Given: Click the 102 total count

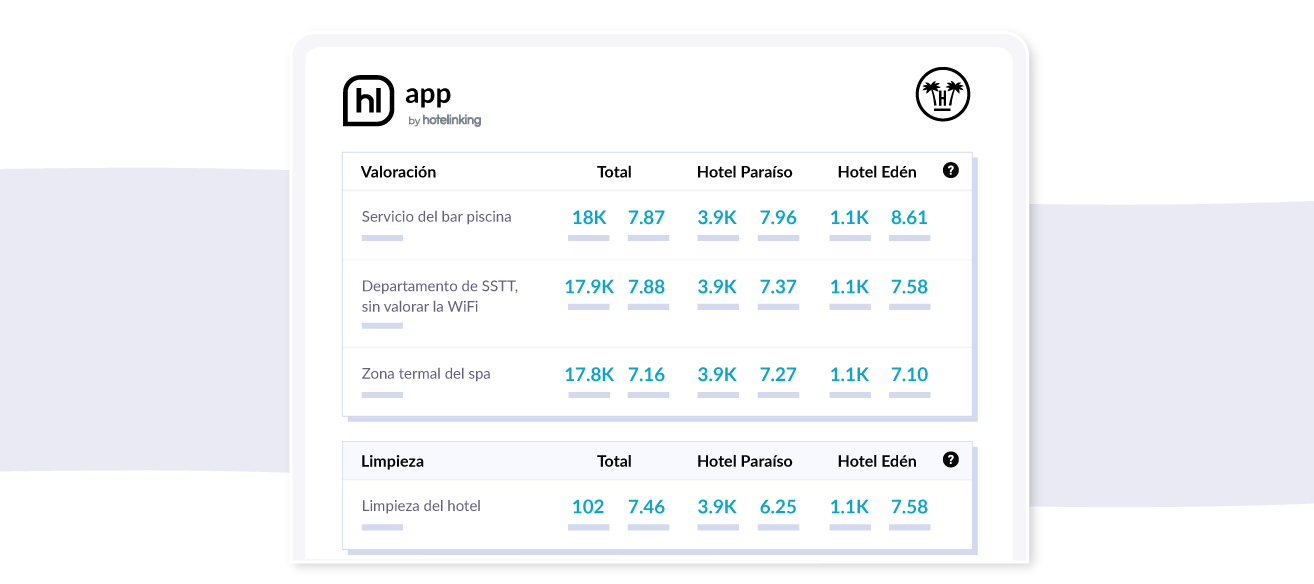Looking at the screenshot, I should click(588, 507).
